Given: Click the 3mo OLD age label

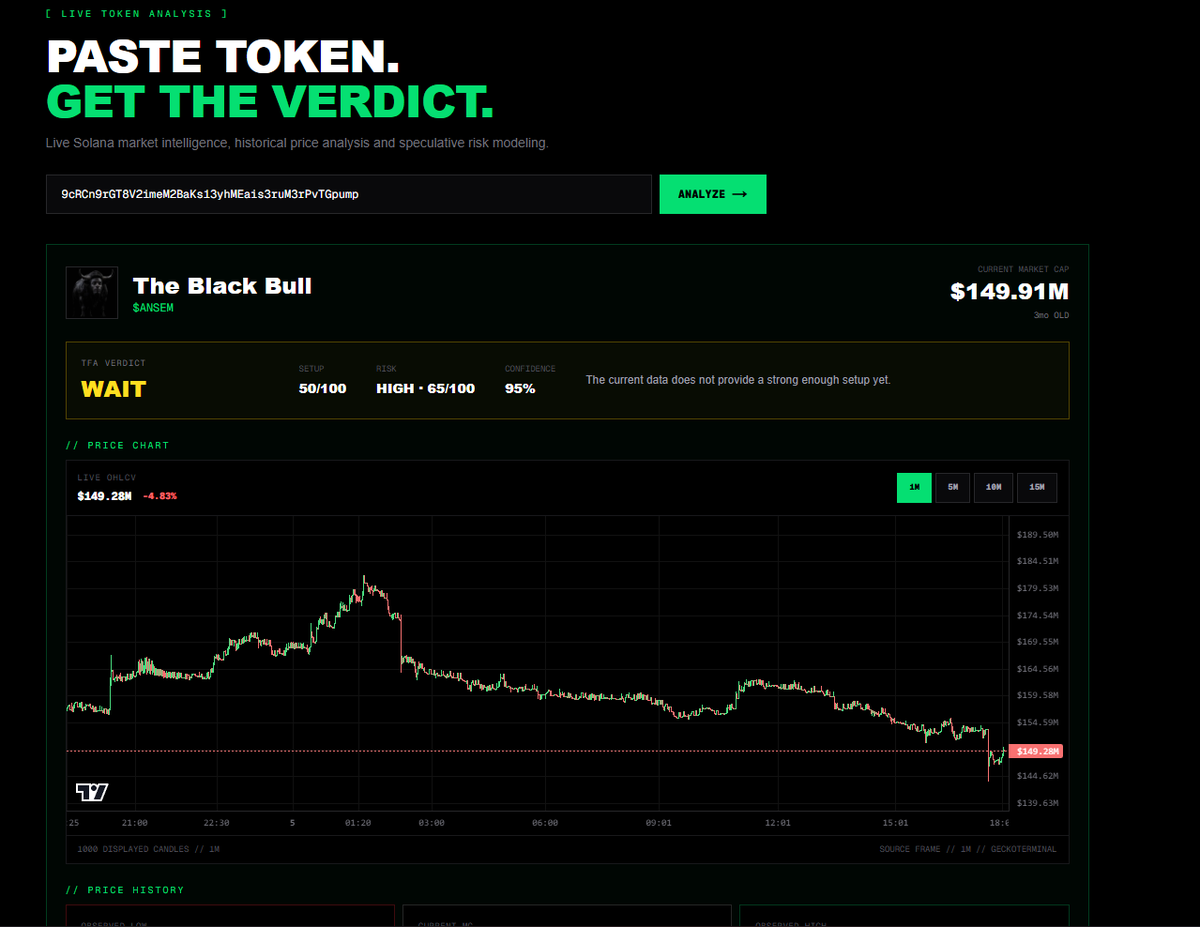Looking at the screenshot, I should pos(1052,315).
